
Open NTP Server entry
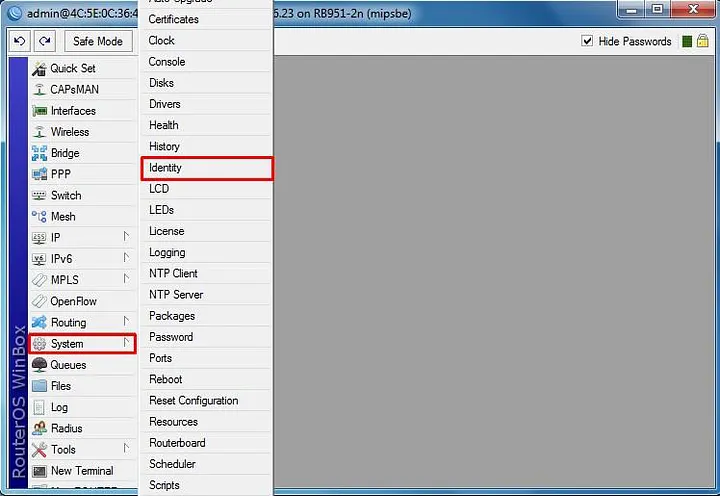click(x=206, y=294)
